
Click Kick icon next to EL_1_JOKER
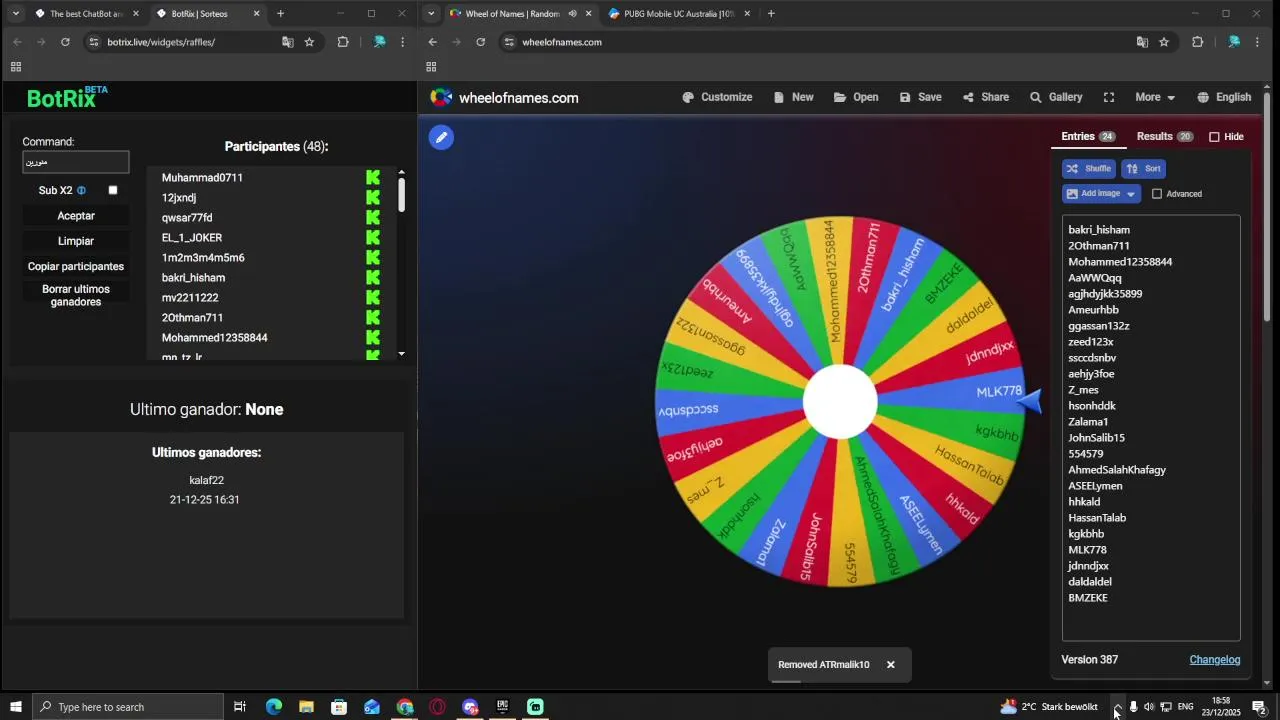coord(373,237)
